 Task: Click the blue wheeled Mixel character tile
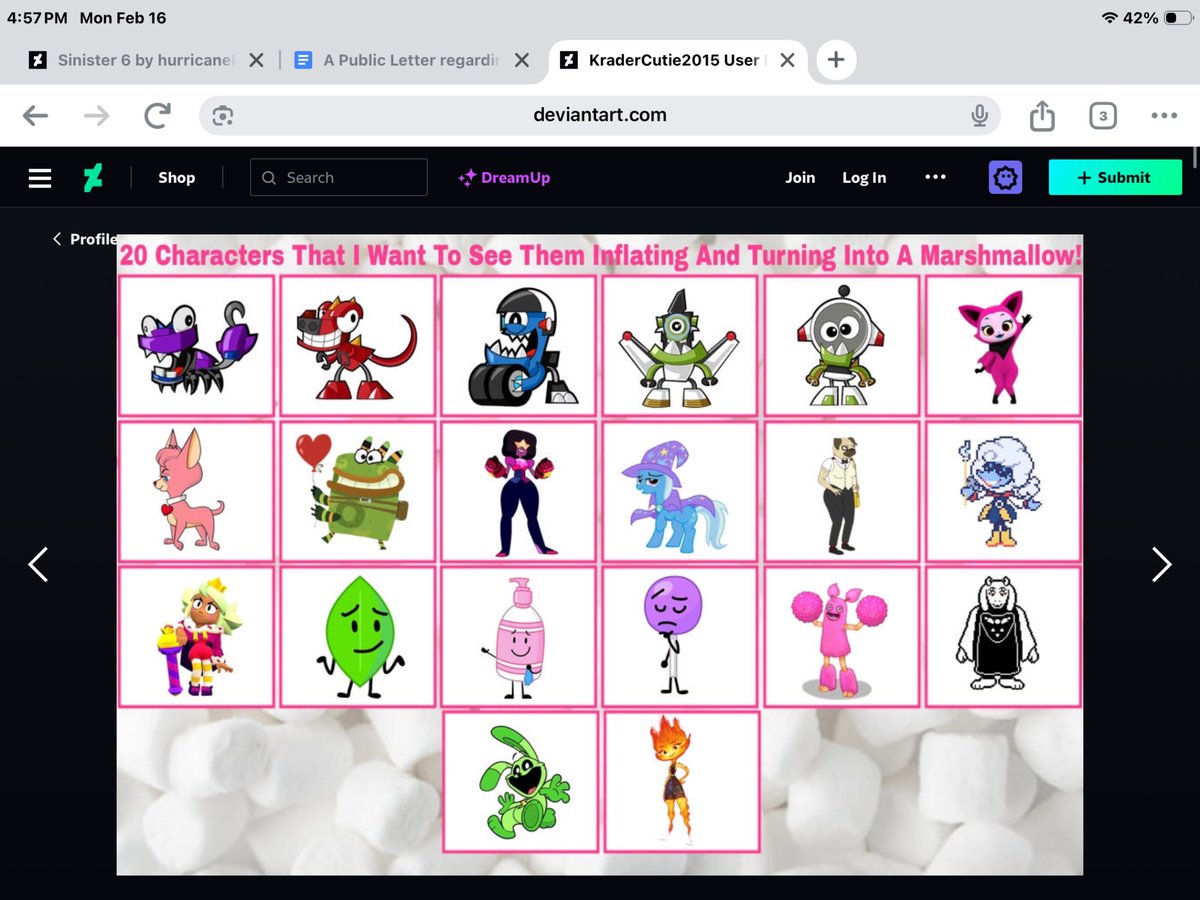519,346
